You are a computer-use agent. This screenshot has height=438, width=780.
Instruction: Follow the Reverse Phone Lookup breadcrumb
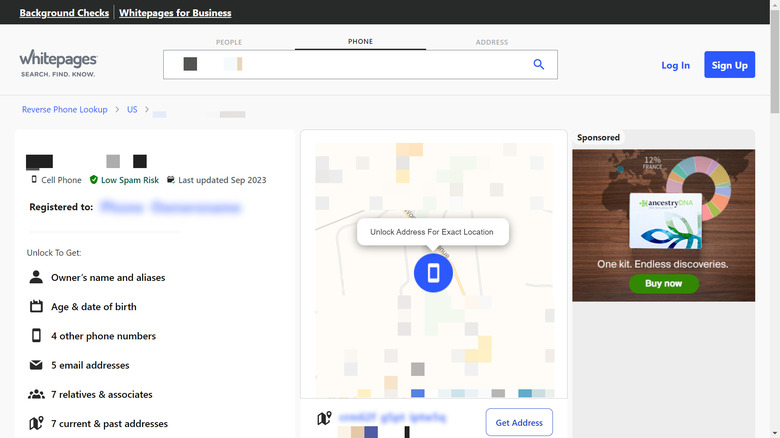[x=65, y=110]
